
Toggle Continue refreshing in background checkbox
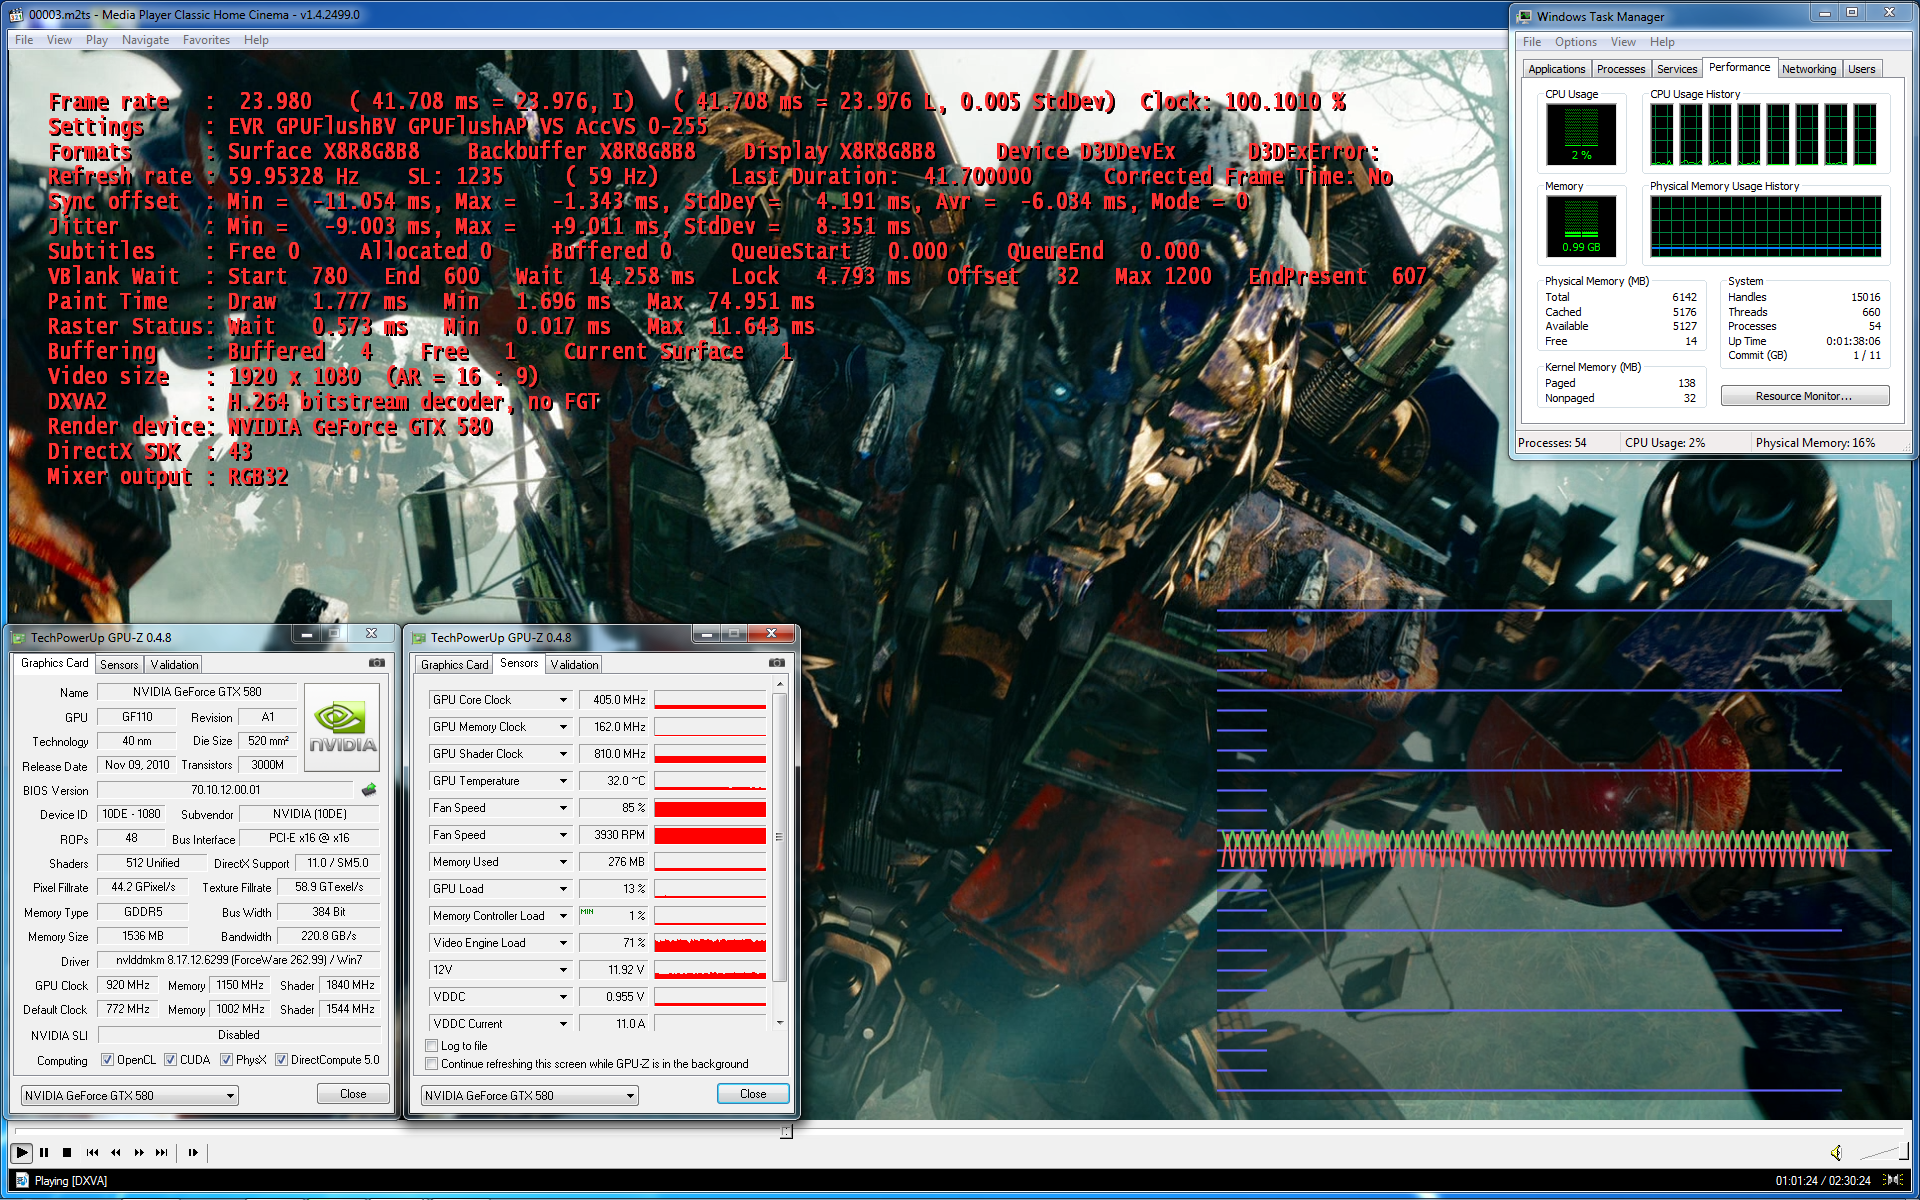point(432,1064)
